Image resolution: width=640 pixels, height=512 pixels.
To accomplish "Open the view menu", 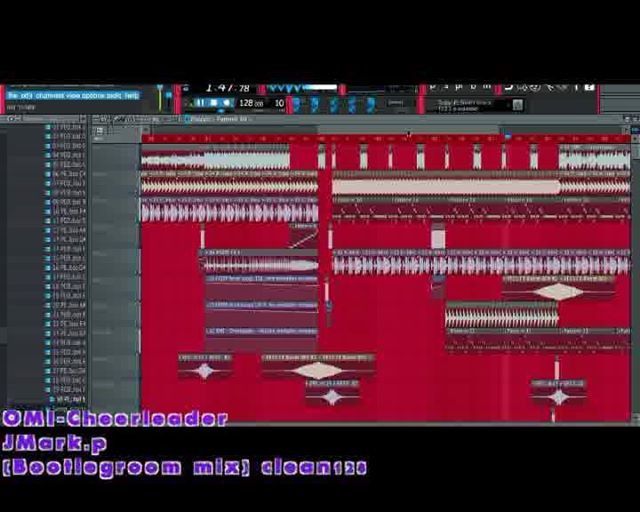I will pyautogui.click(x=73, y=96).
